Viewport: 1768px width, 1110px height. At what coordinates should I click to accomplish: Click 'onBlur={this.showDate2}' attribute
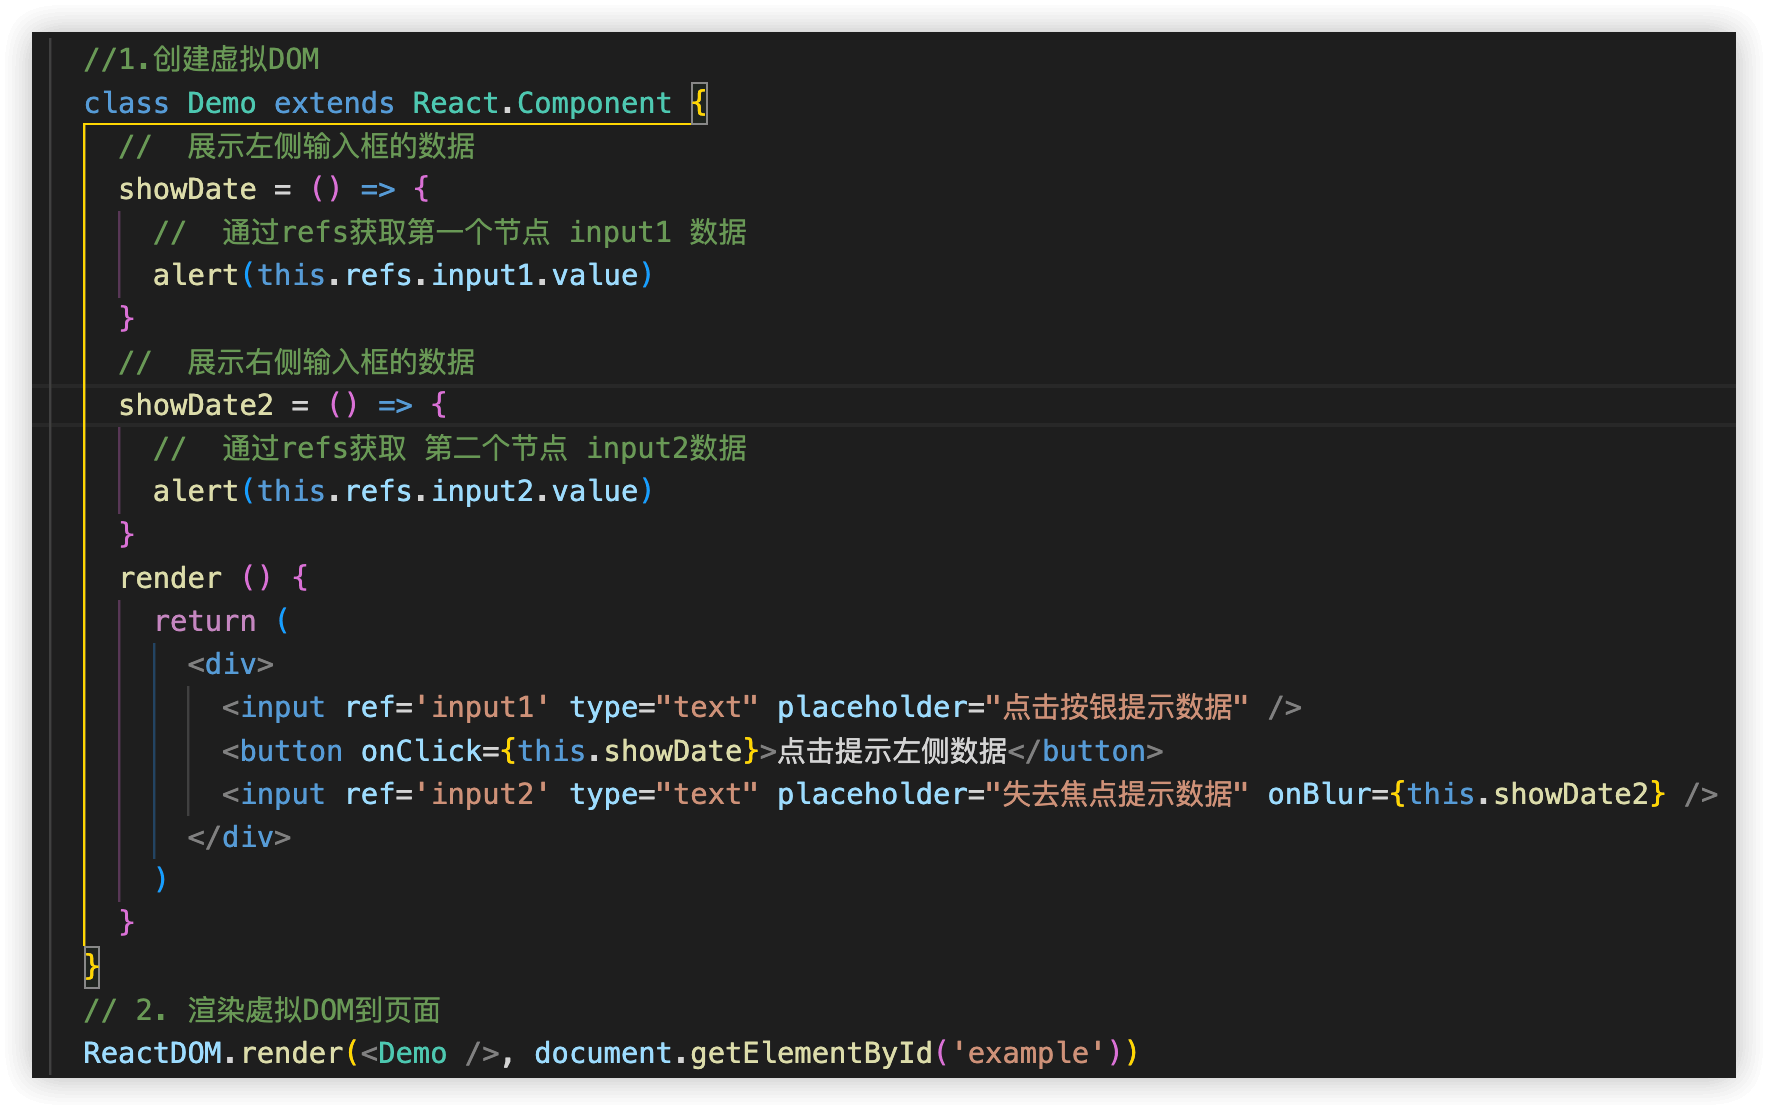click(x=1467, y=794)
